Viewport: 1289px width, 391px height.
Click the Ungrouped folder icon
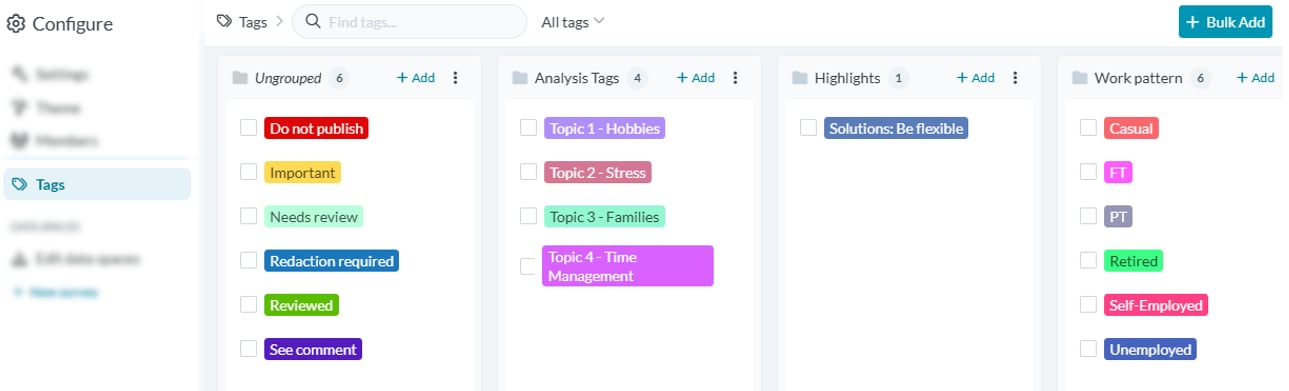239,78
